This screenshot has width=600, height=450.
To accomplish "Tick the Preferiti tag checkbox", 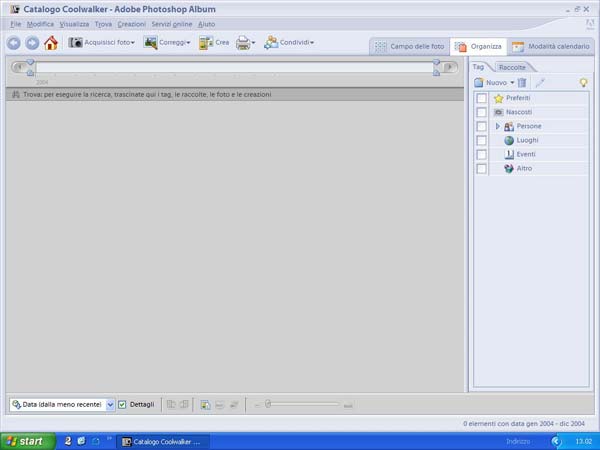I will coord(481,98).
